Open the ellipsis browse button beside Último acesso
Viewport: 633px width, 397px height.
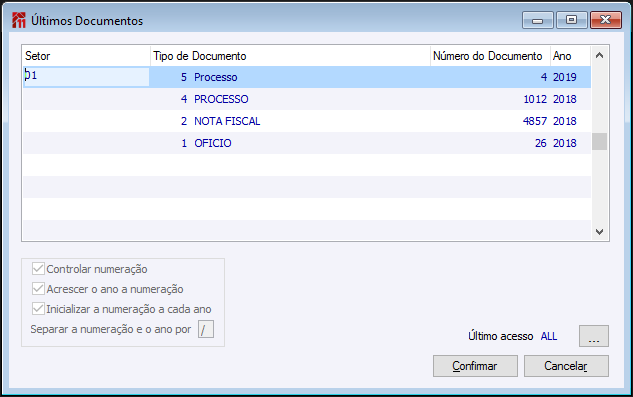click(x=593, y=336)
